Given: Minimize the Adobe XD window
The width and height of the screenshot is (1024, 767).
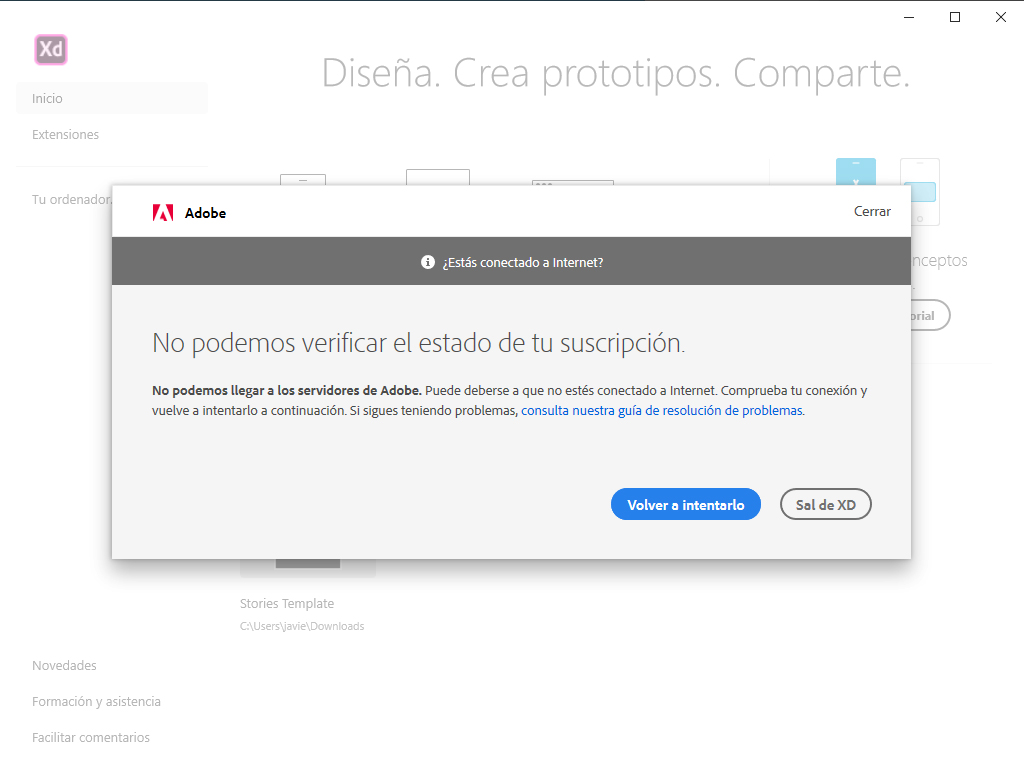Looking at the screenshot, I should pos(908,17).
